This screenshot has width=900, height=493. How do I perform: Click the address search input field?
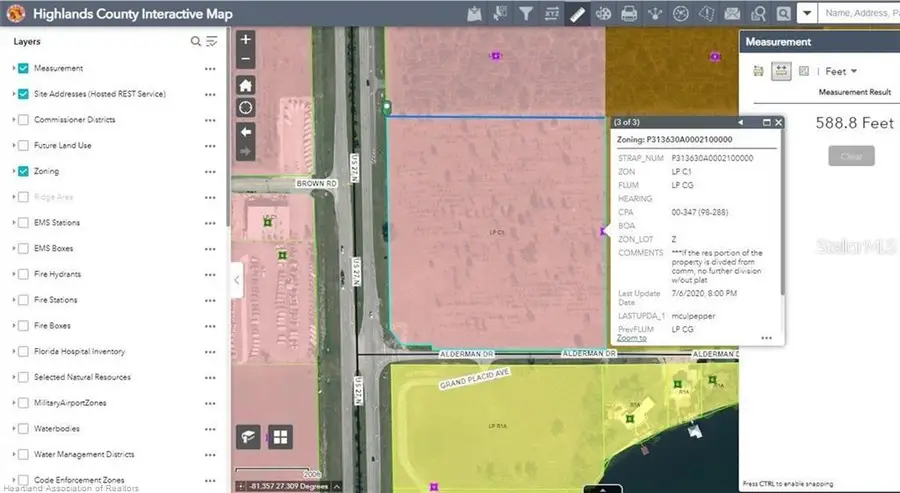tap(860, 14)
